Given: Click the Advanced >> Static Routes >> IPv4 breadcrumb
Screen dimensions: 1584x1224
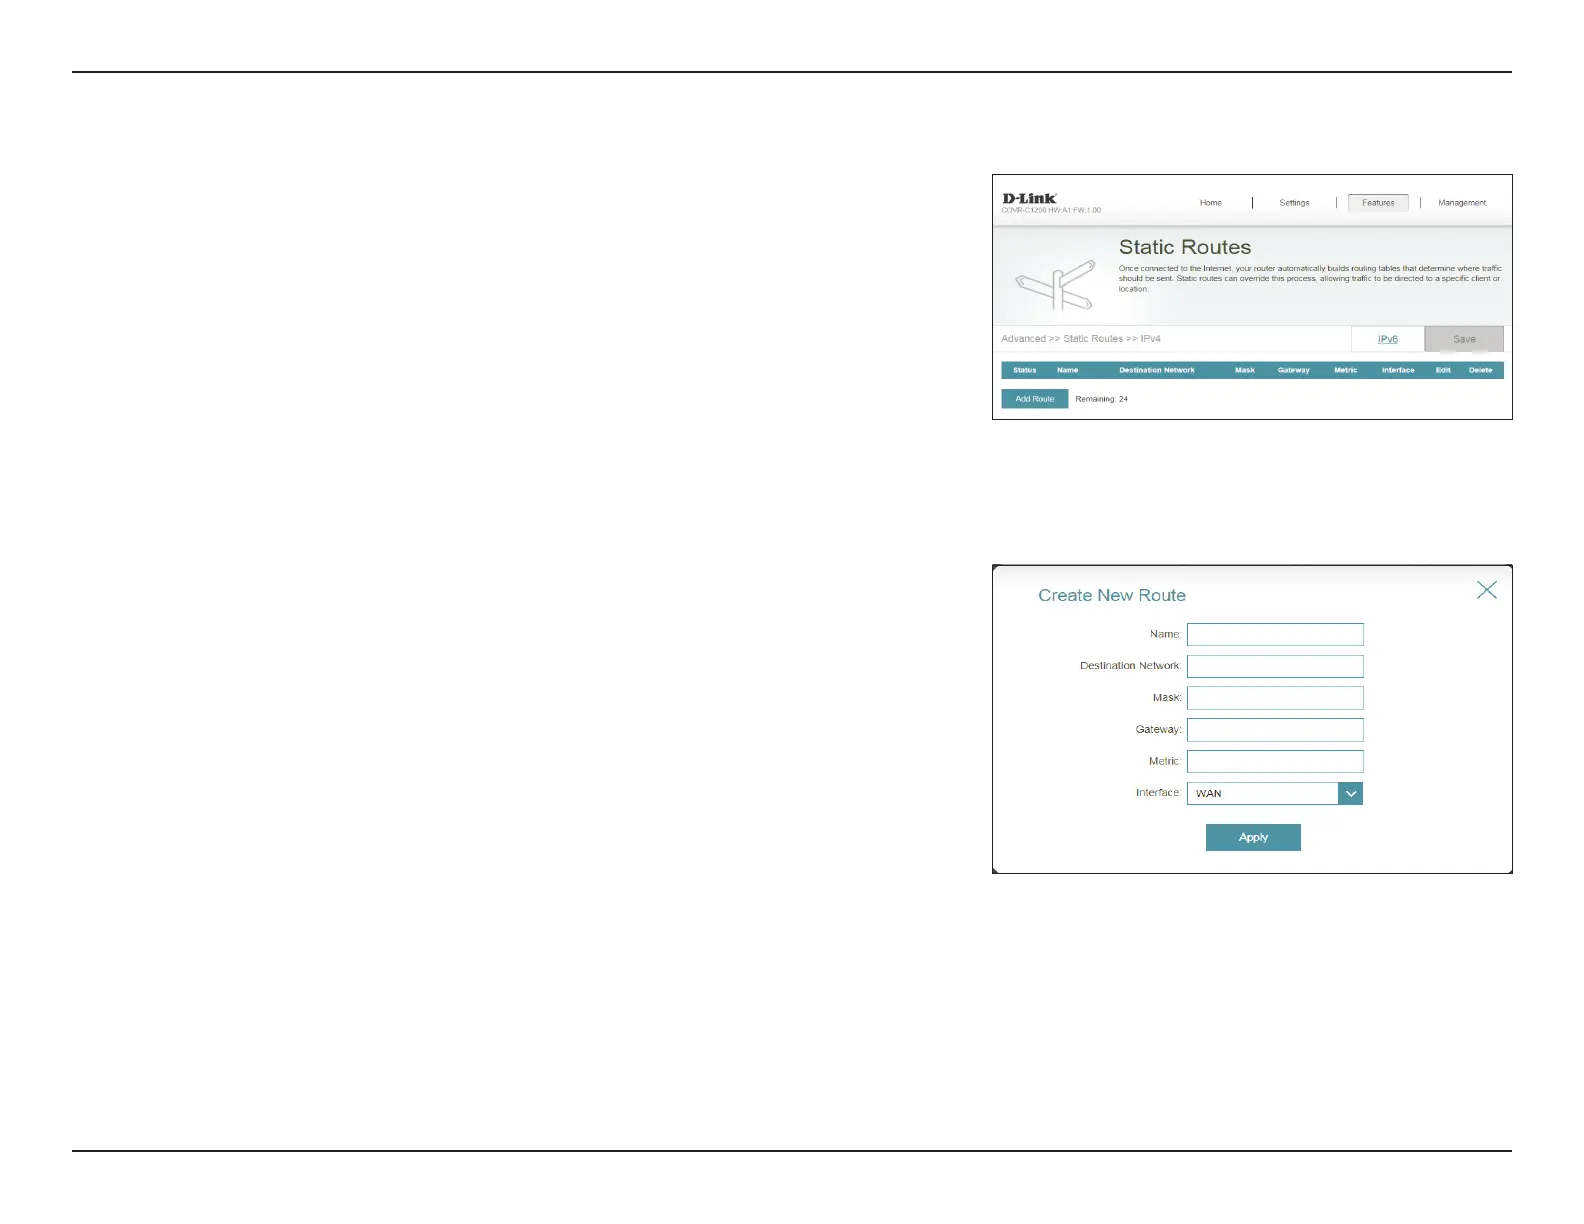Looking at the screenshot, I should (1081, 339).
